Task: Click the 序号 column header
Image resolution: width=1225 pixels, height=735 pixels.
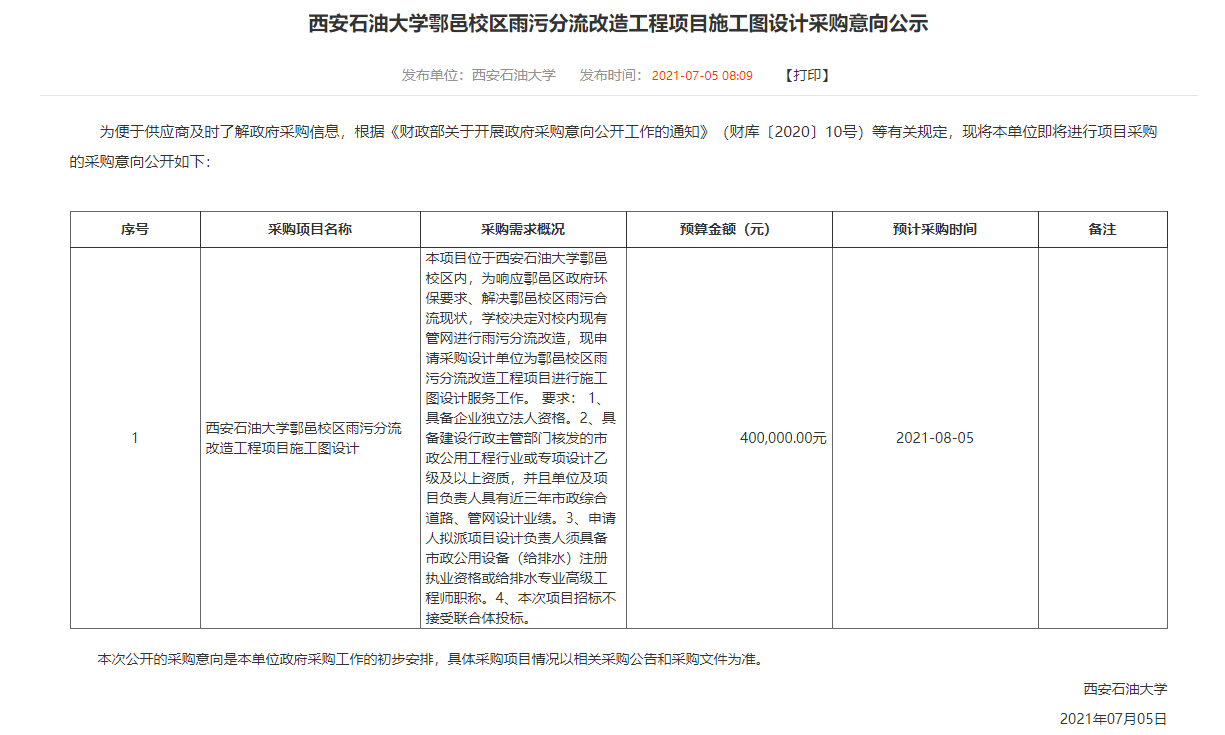Action: [135, 229]
